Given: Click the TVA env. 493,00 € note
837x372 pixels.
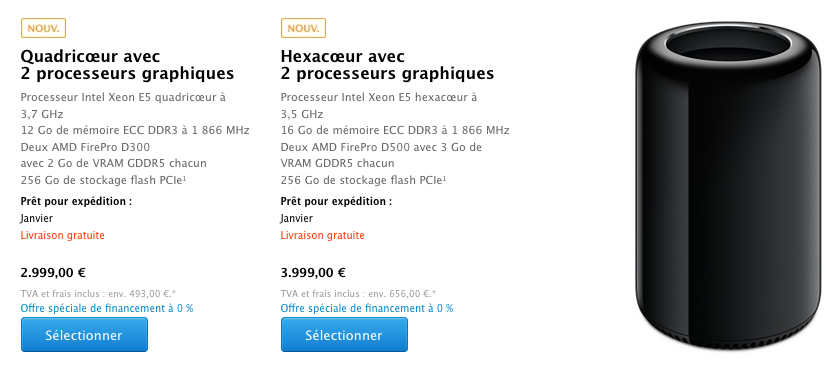Looking at the screenshot, I should click(x=99, y=293).
